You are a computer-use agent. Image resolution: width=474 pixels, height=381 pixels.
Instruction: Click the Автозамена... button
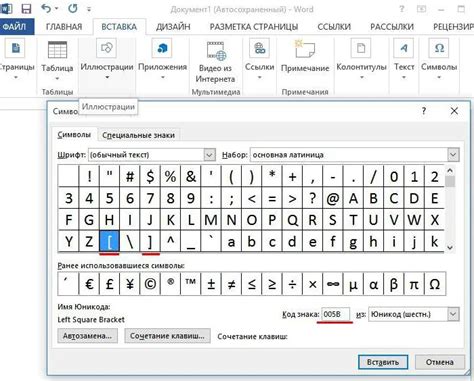click(87, 336)
